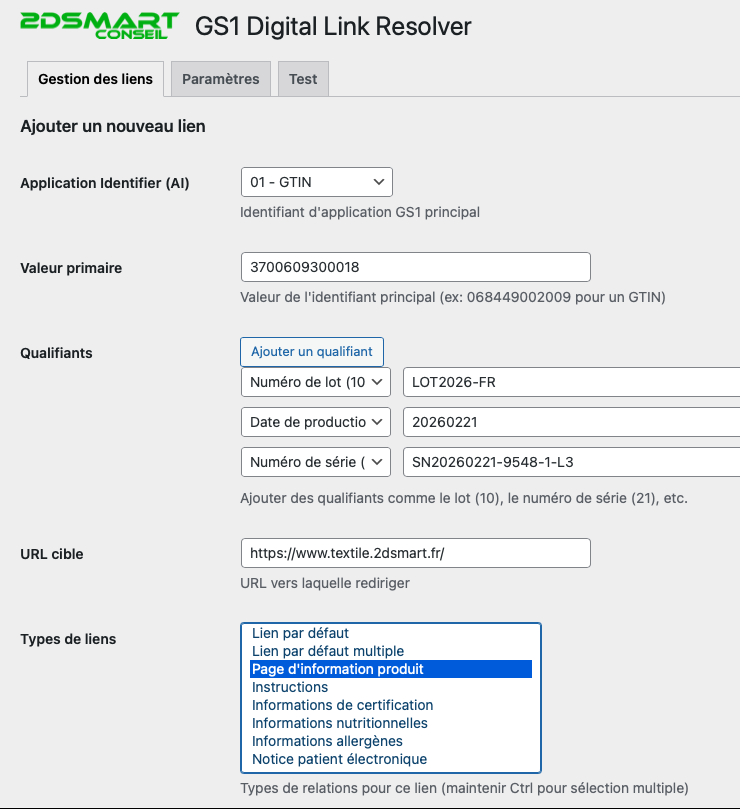Click the SN20260221-9548-1-L3 serial field
The height and width of the screenshot is (809, 740).
(x=570, y=463)
